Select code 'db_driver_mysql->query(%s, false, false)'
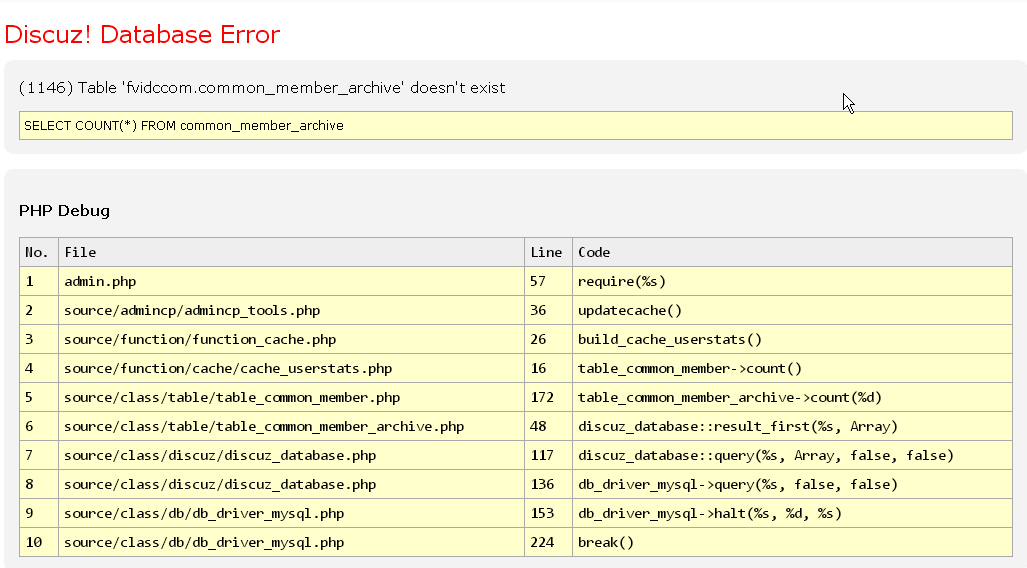The width and height of the screenshot is (1027, 568). 738,484
